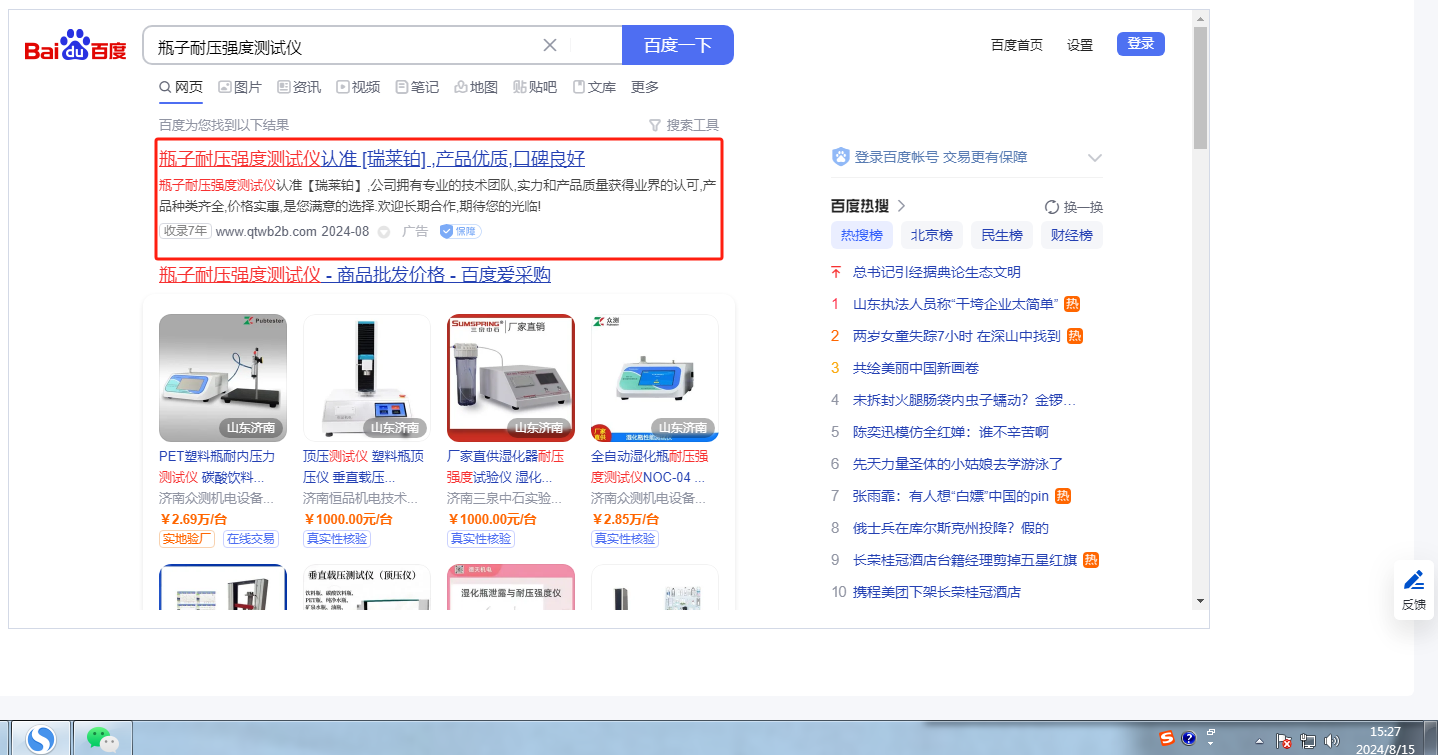Click the page scrollbar down arrow
The width and height of the screenshot is (1438, 755).
1200,601
